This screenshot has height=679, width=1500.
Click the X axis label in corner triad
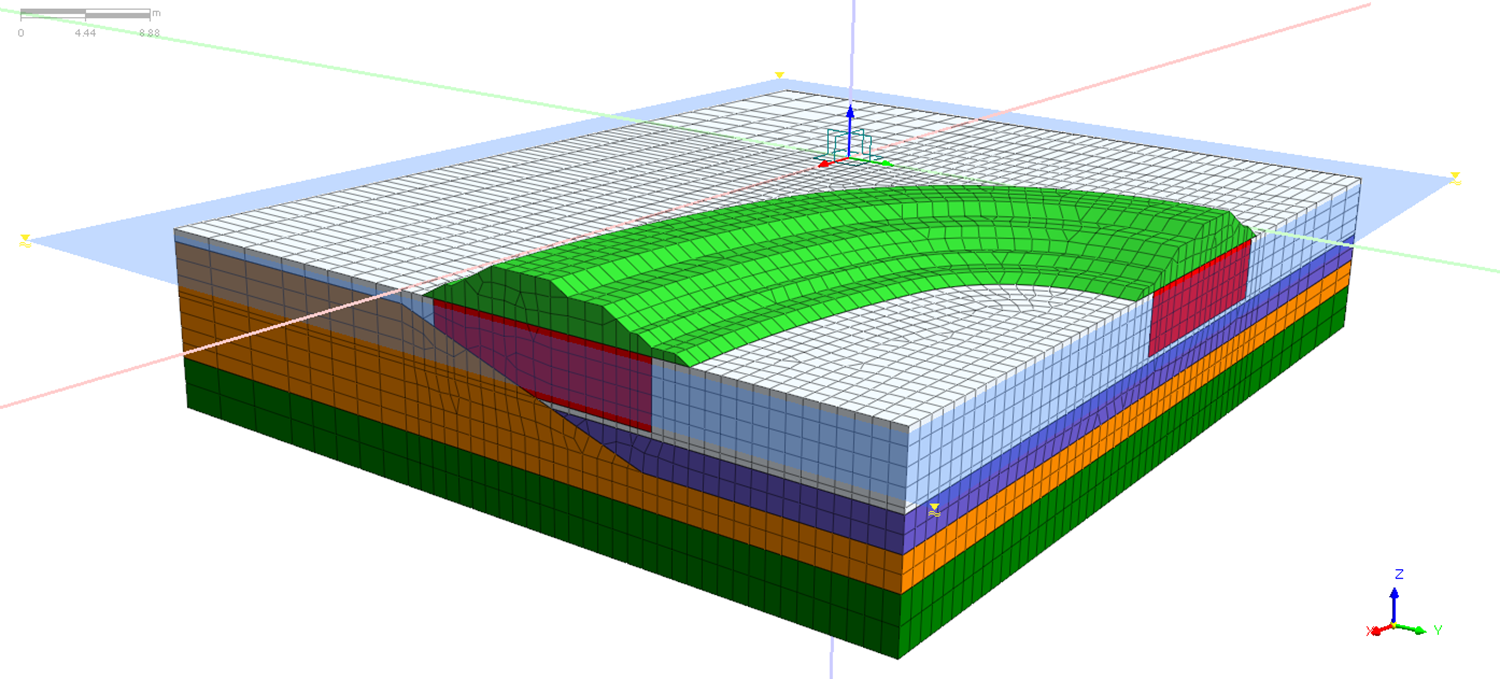[1370, 631]
